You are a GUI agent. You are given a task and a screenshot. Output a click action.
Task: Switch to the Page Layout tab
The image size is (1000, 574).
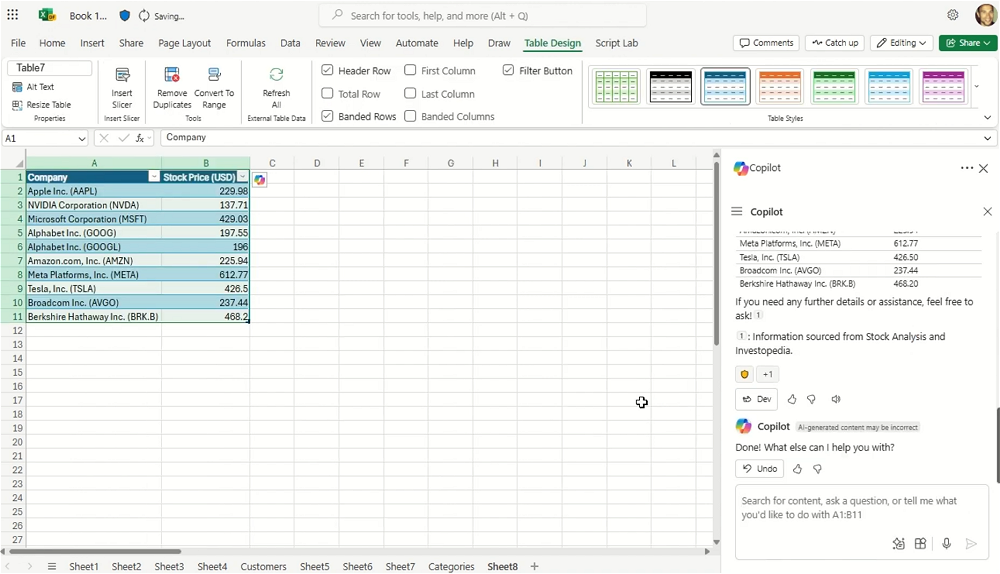point(184,43)
